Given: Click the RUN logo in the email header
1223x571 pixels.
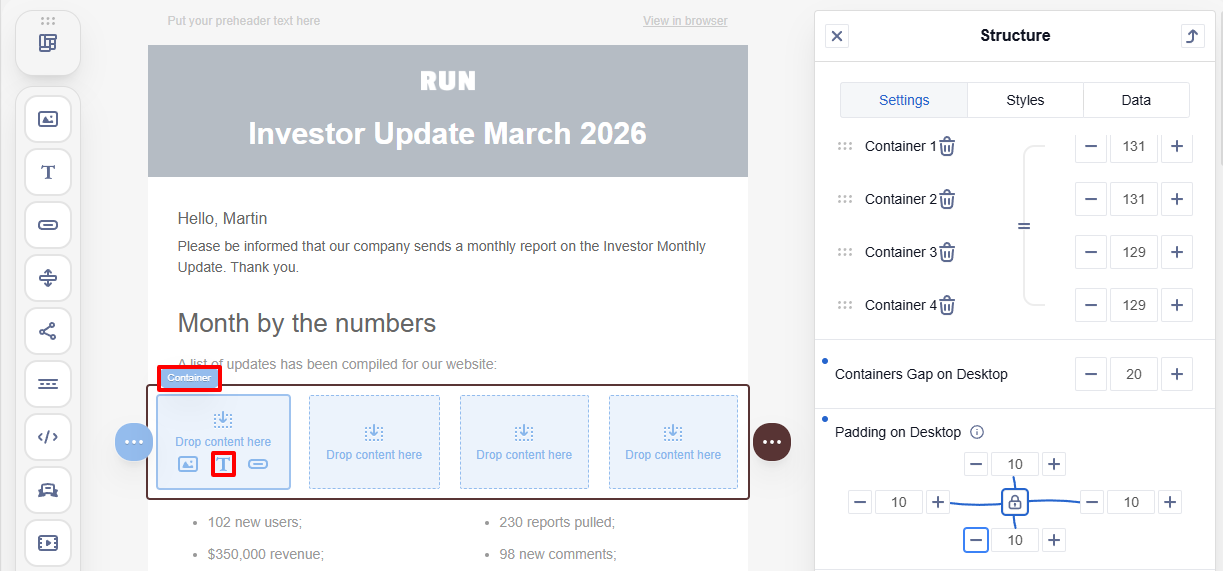Looking at the screenshot, I should click(x=448, y=81).
